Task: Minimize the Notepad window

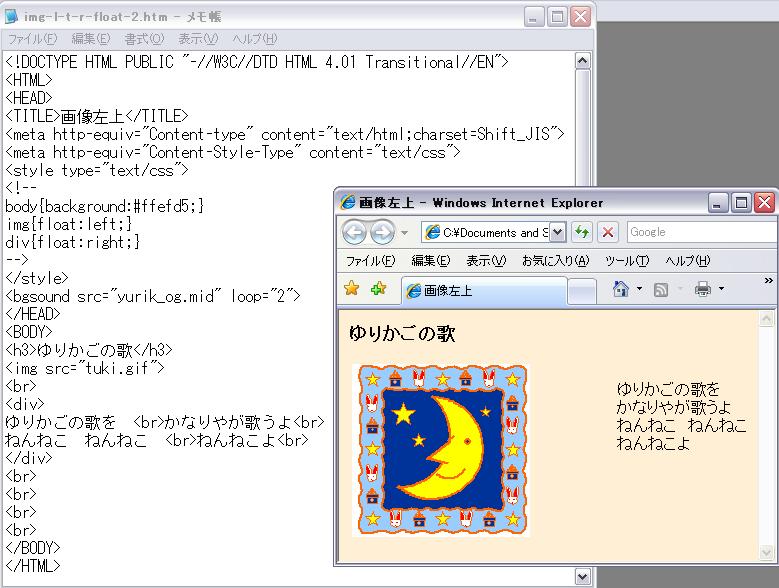Action: 534,17
